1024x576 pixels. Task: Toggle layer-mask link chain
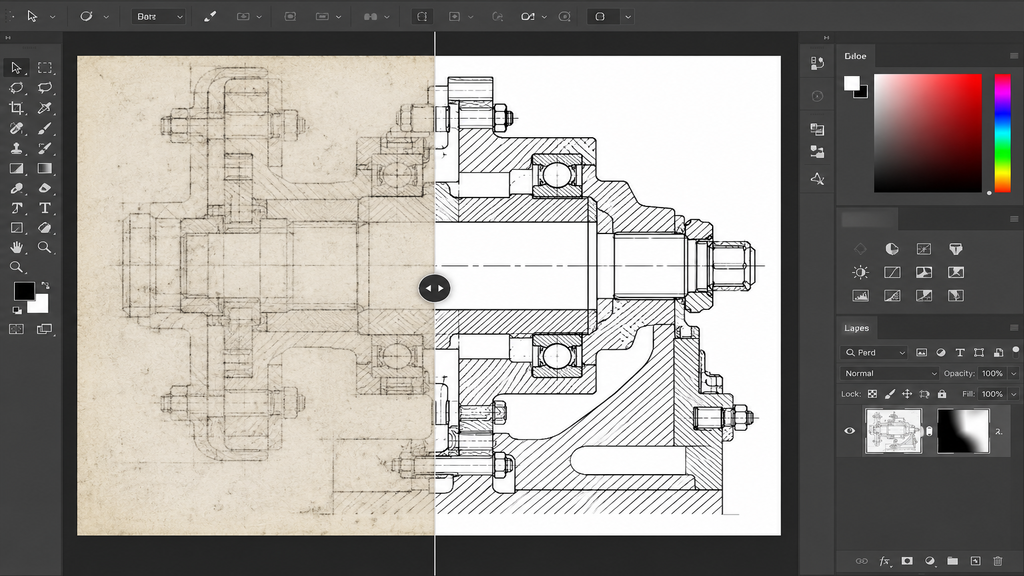929,431
